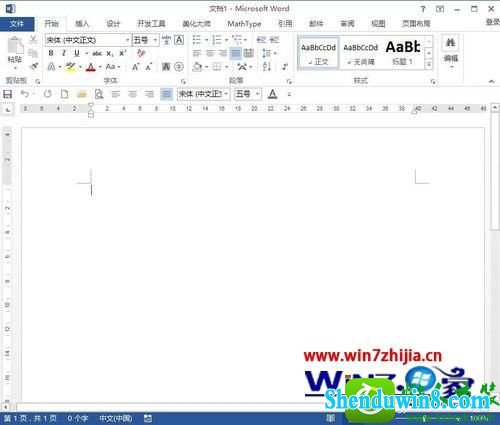
Task: Click the Print Preview magnifier icon
Action: (x=99, y=94)
